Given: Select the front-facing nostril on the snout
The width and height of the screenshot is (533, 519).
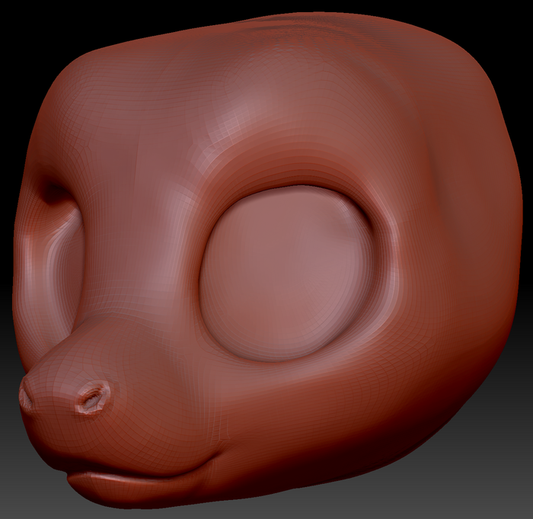Looking at the screenshot, I should tap(93, 397).
